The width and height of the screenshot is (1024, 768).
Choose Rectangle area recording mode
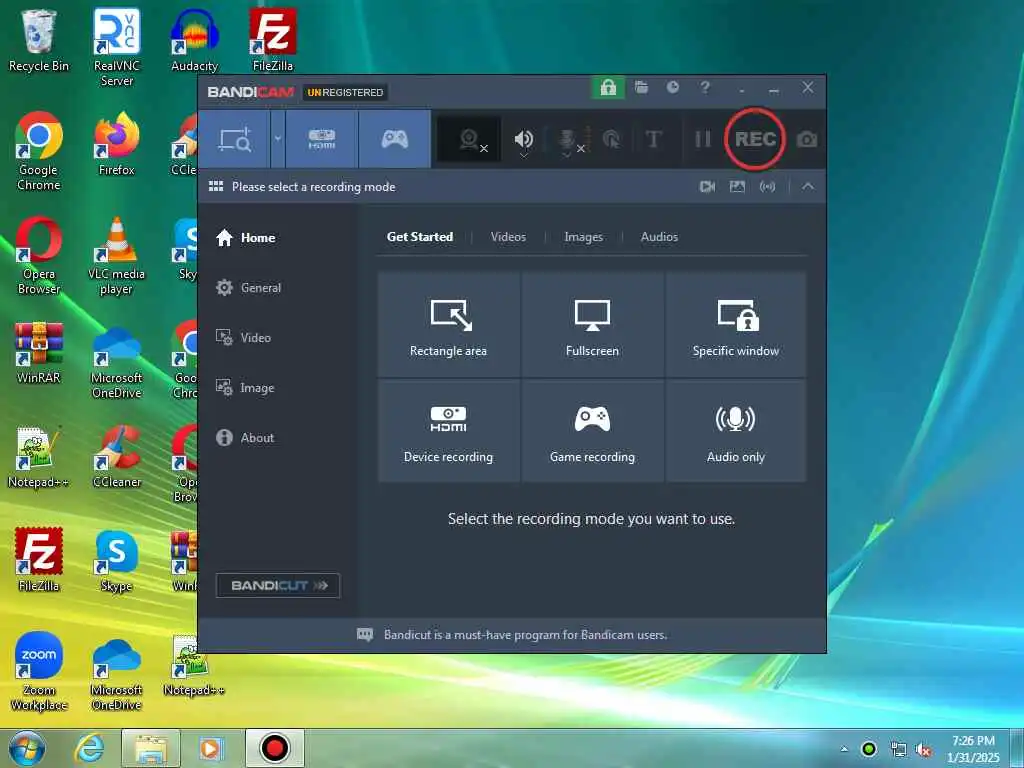(449, 325)
